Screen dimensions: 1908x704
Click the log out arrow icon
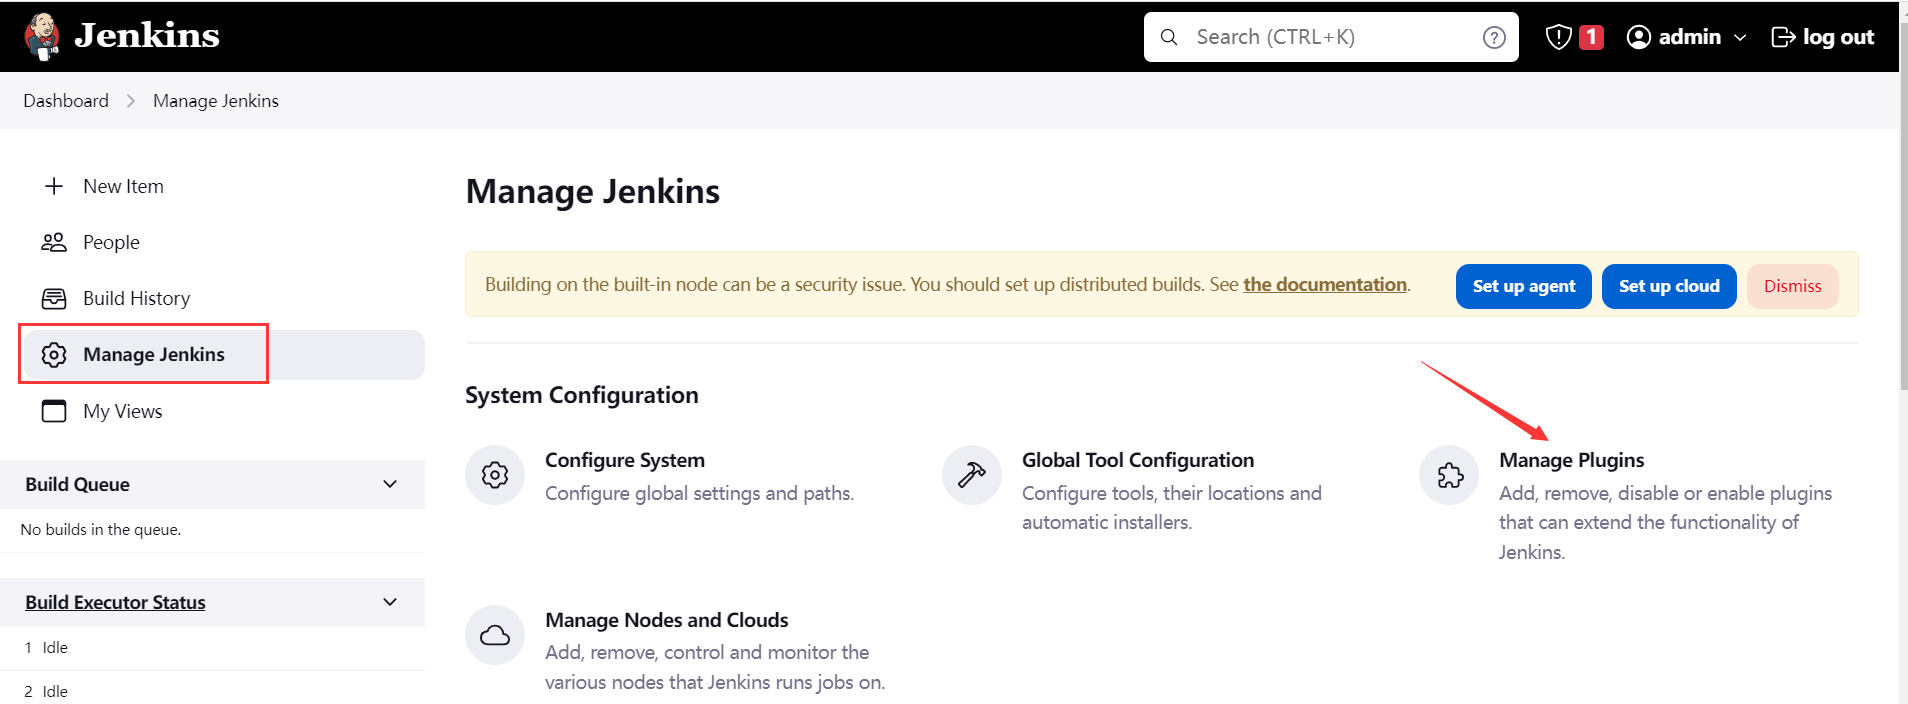point(1783,37)
